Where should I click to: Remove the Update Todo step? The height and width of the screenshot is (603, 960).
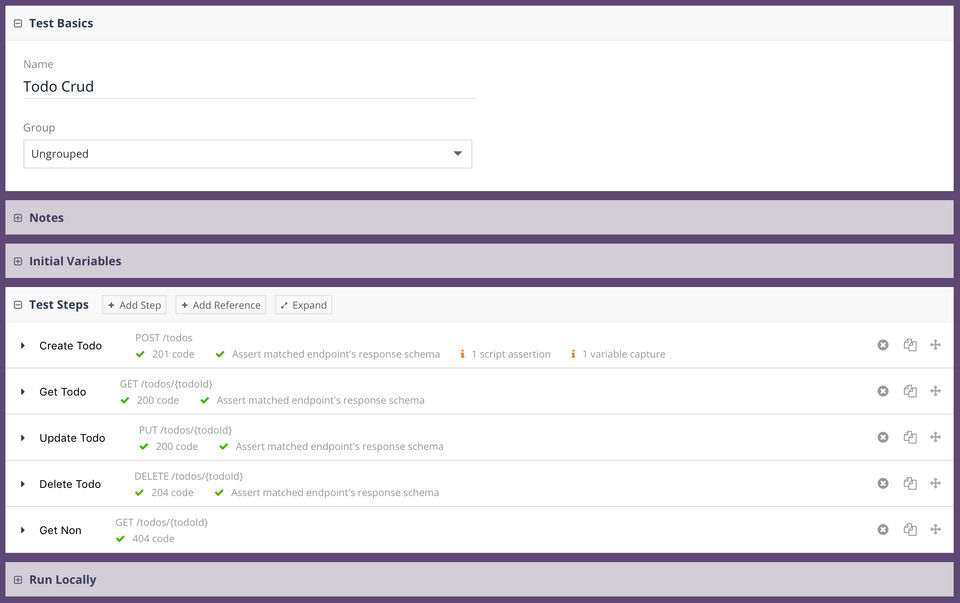[x=883, y=437]
